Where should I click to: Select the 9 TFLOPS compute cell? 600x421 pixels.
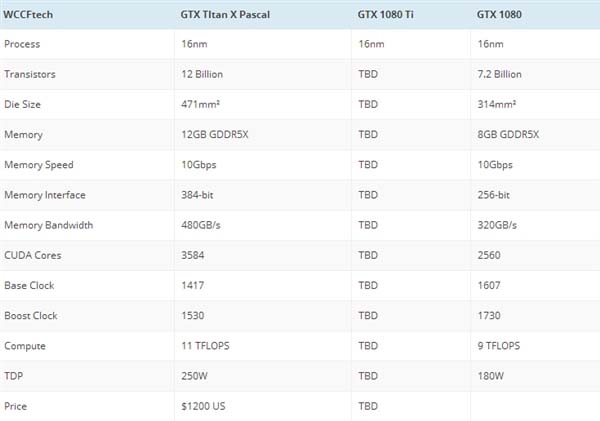pyautogui.click(x=500, y=346)
